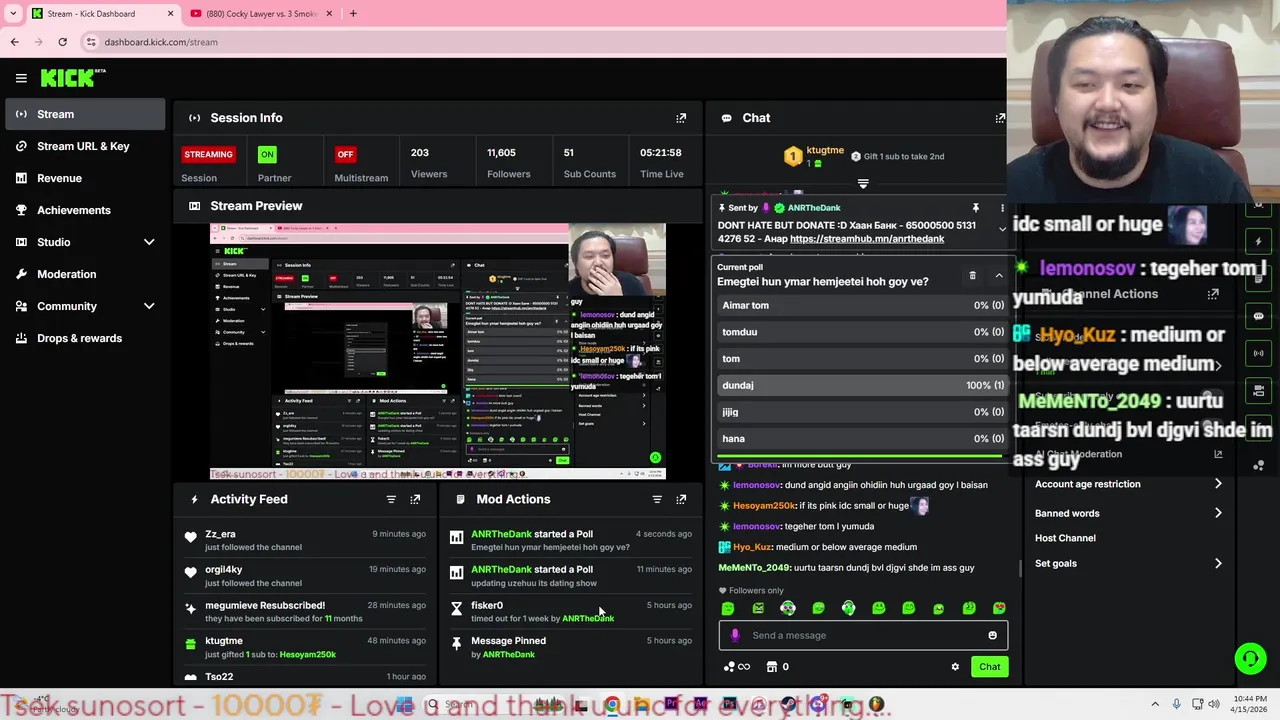Image resolution: width=1280 pixels, height=720 pixels.
Task: Select the jijig poll option
Action: (862, 412)
